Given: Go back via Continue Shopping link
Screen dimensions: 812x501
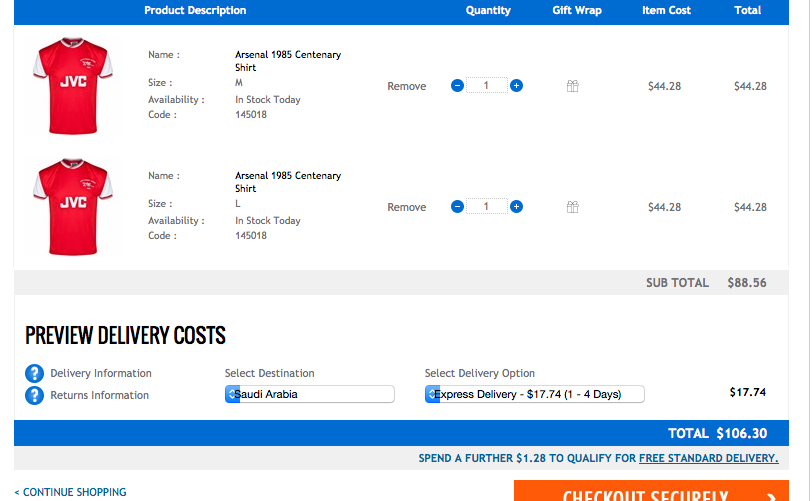Looking at the screenshot, I should pos(70,492).
